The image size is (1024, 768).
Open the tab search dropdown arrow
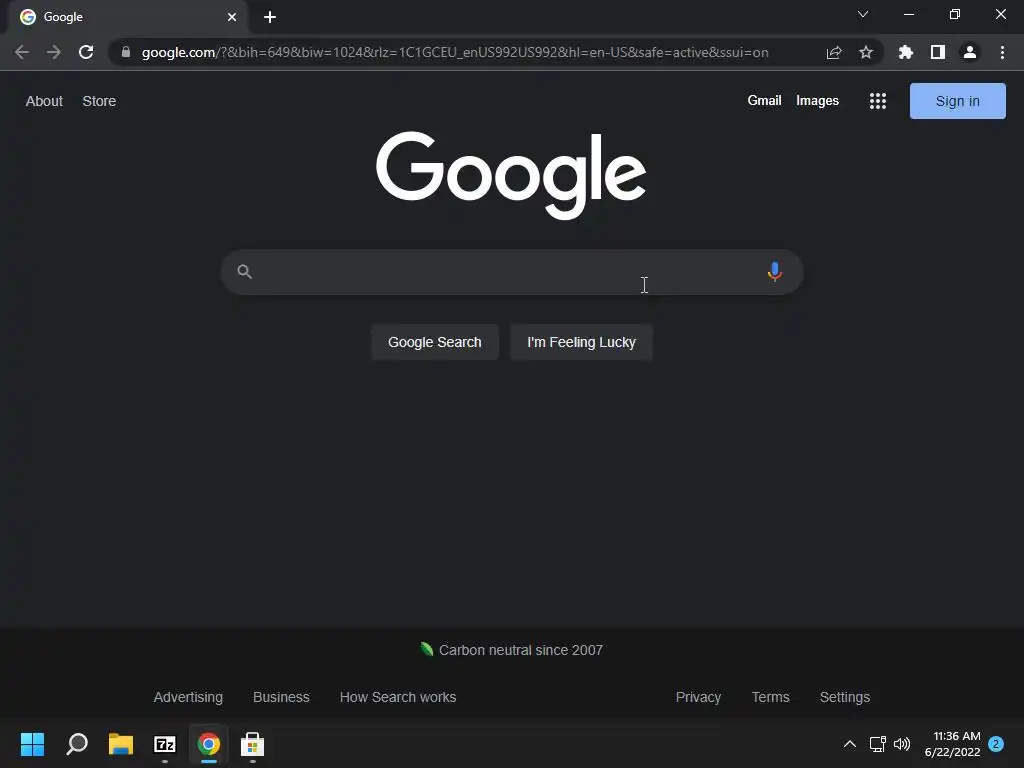863,14
